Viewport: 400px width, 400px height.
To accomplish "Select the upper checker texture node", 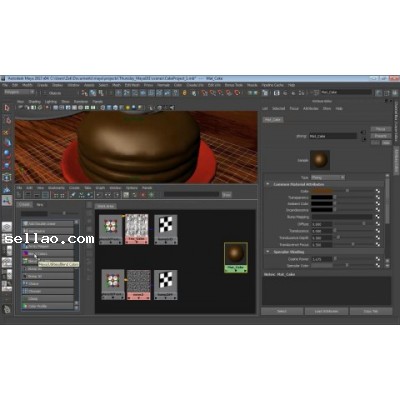I will click(x=166, y=229).
